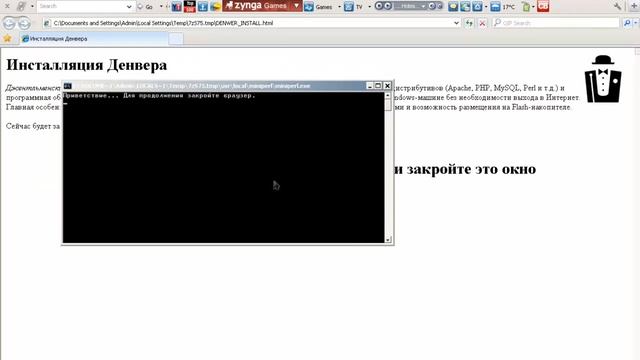The height and width of the screenshot is (360, 640).
Task: Open the toolbar search history dropdown
Action: click(129, 7)
